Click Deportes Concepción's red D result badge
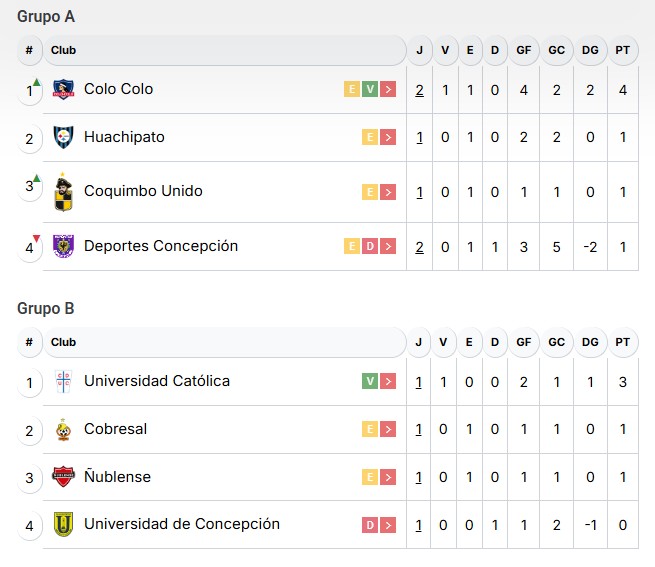The image size is (655, 567). click(x=370, y=247)
